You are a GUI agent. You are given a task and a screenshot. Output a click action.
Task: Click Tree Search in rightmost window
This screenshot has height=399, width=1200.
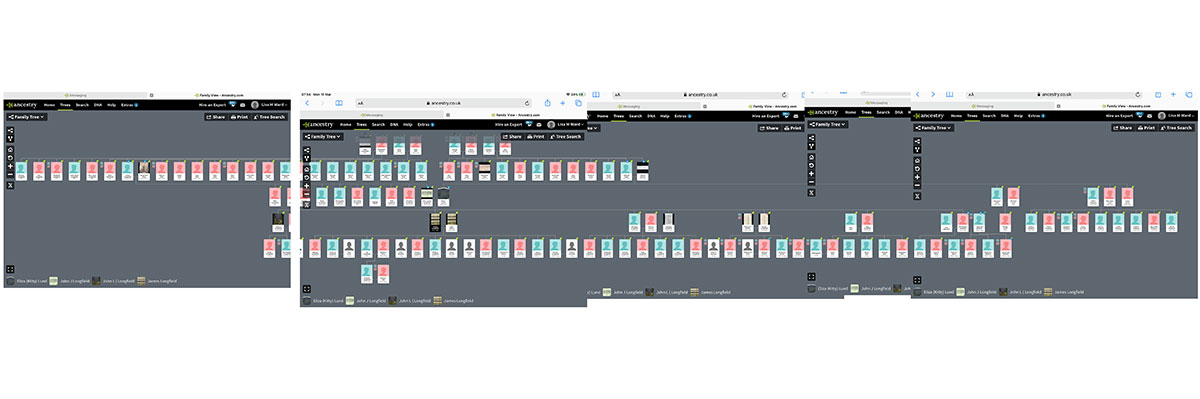(x=1177, y=128)
